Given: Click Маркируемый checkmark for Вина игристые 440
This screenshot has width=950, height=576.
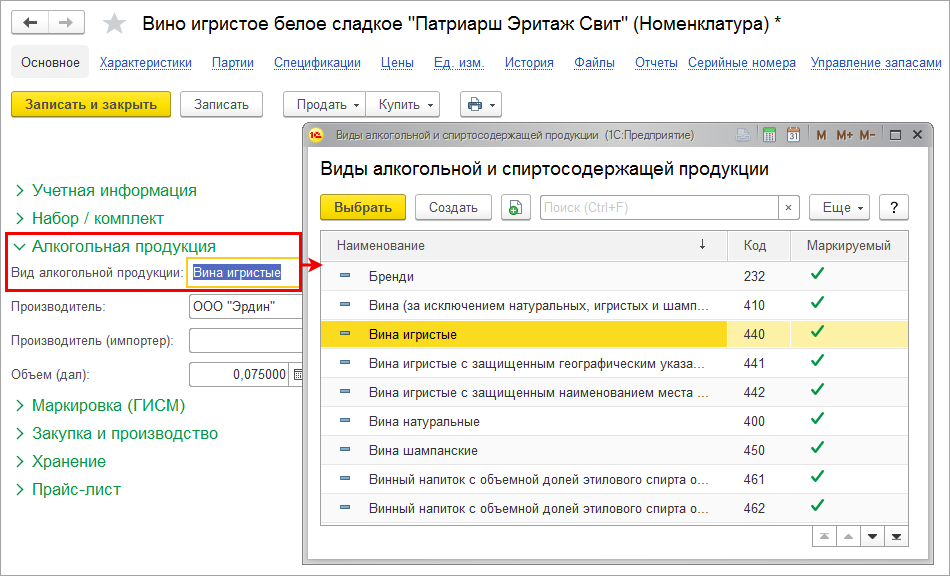Looking at the screenshot, I should [817, 332].
